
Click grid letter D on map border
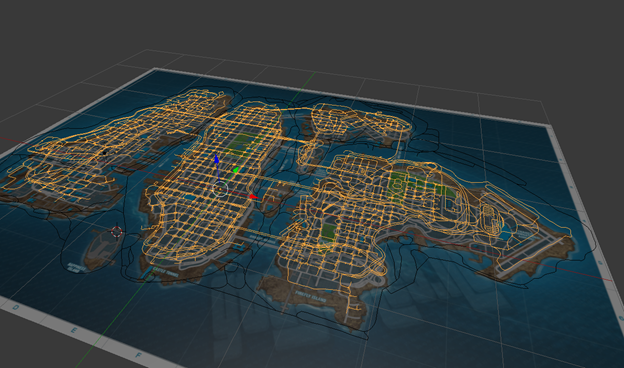click(16, 308)
